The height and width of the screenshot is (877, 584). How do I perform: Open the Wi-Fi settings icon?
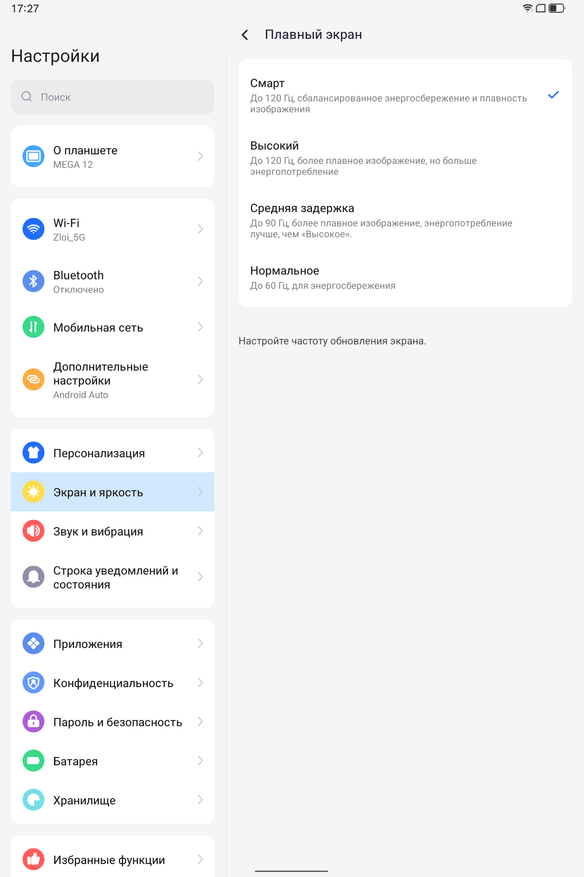[33, 229]
